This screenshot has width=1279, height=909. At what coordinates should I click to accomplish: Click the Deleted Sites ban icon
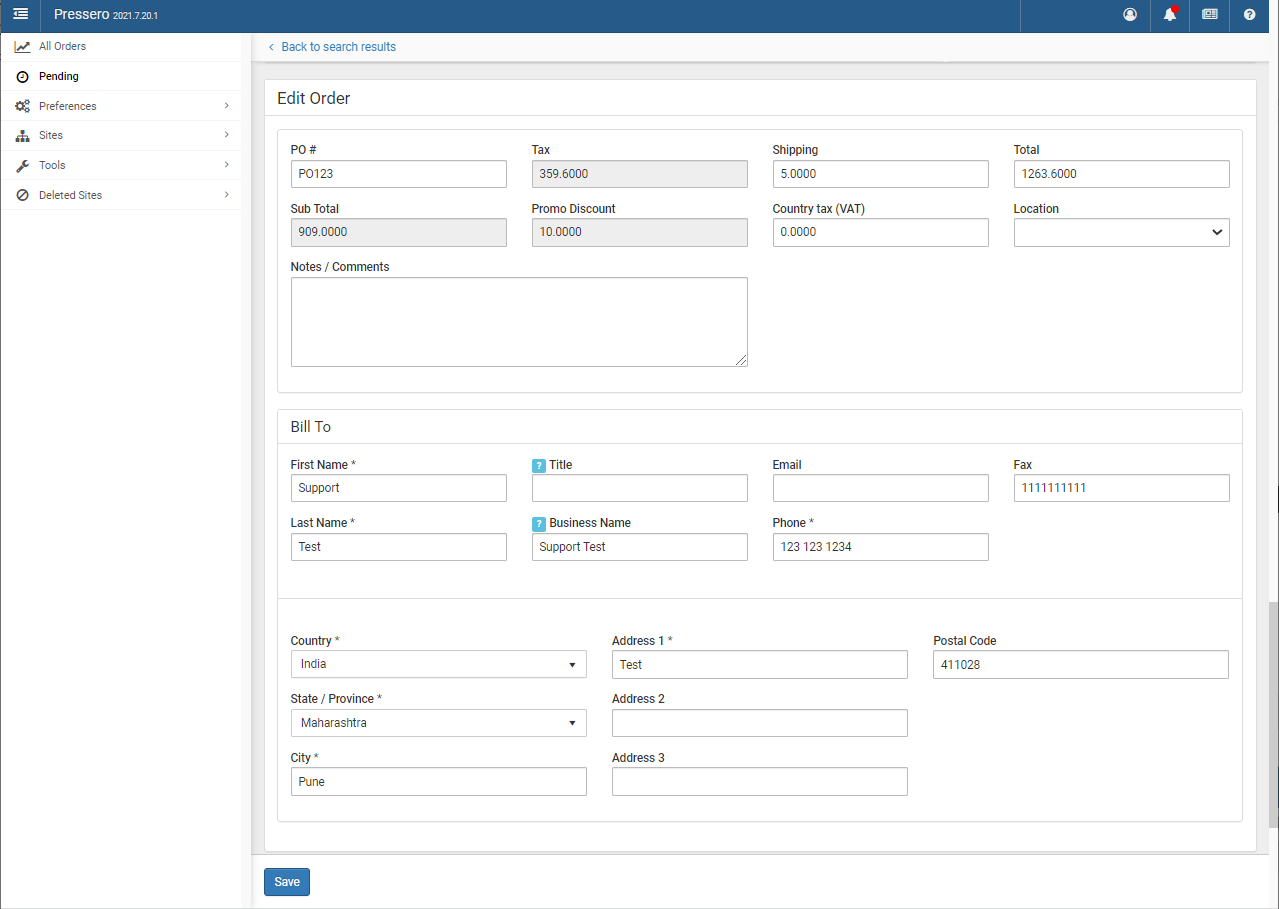click(x=22, y=196)
